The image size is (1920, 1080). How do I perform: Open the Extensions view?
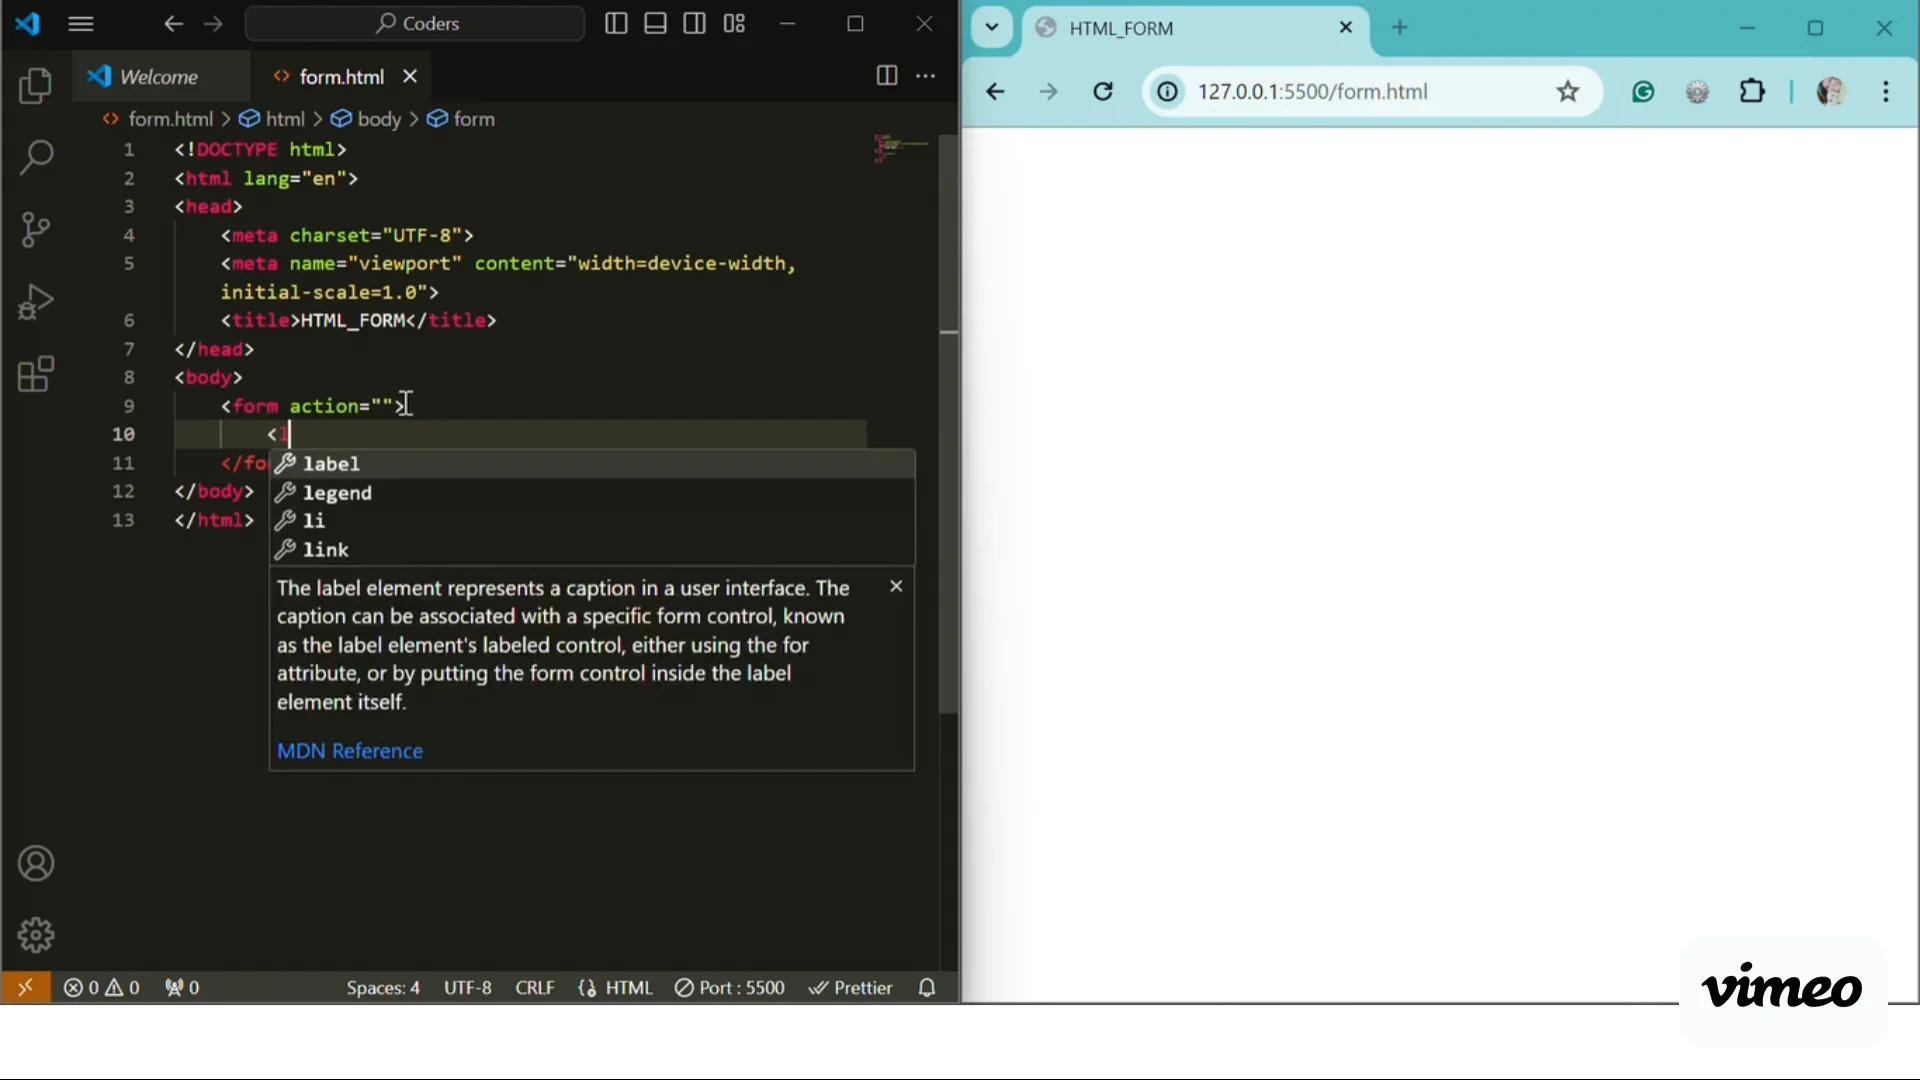tap(36, 374)
